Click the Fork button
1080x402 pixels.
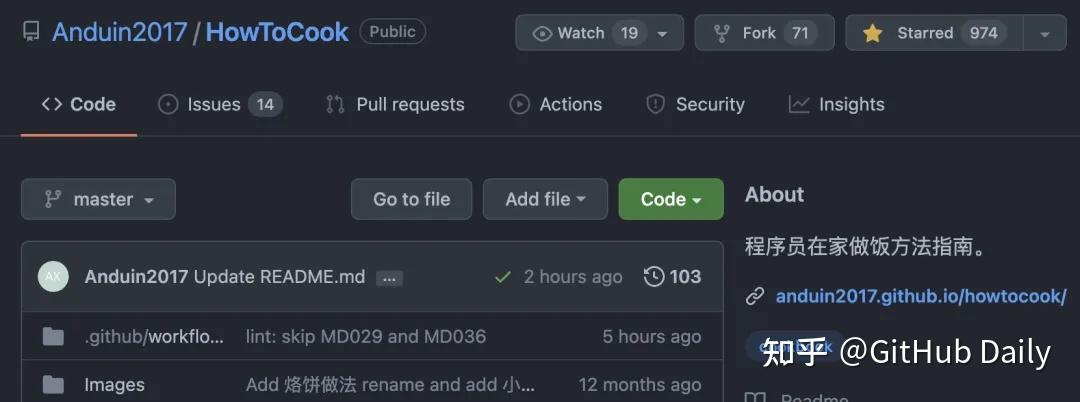click(x=765, y=33)
